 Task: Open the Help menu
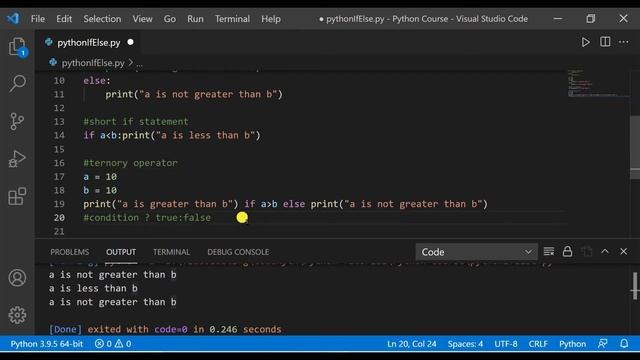pyautogui.click(x=271, y=19)
